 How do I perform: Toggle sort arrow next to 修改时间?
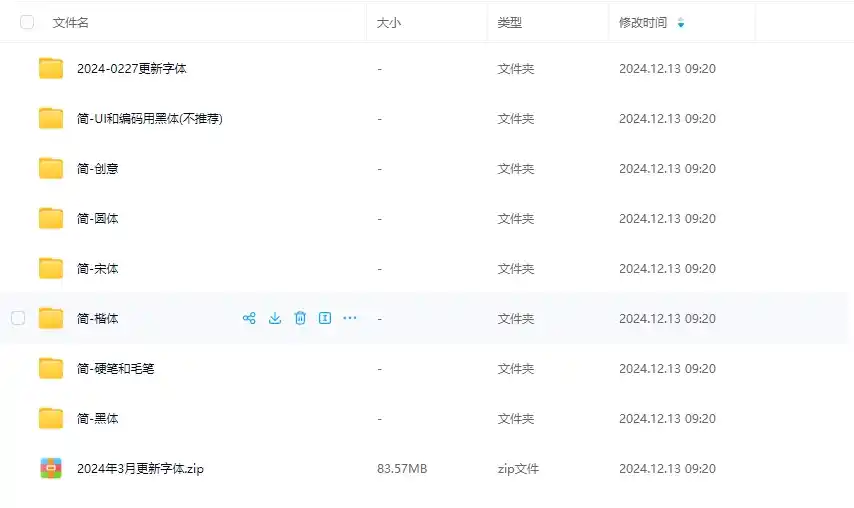tap(681, 22)
